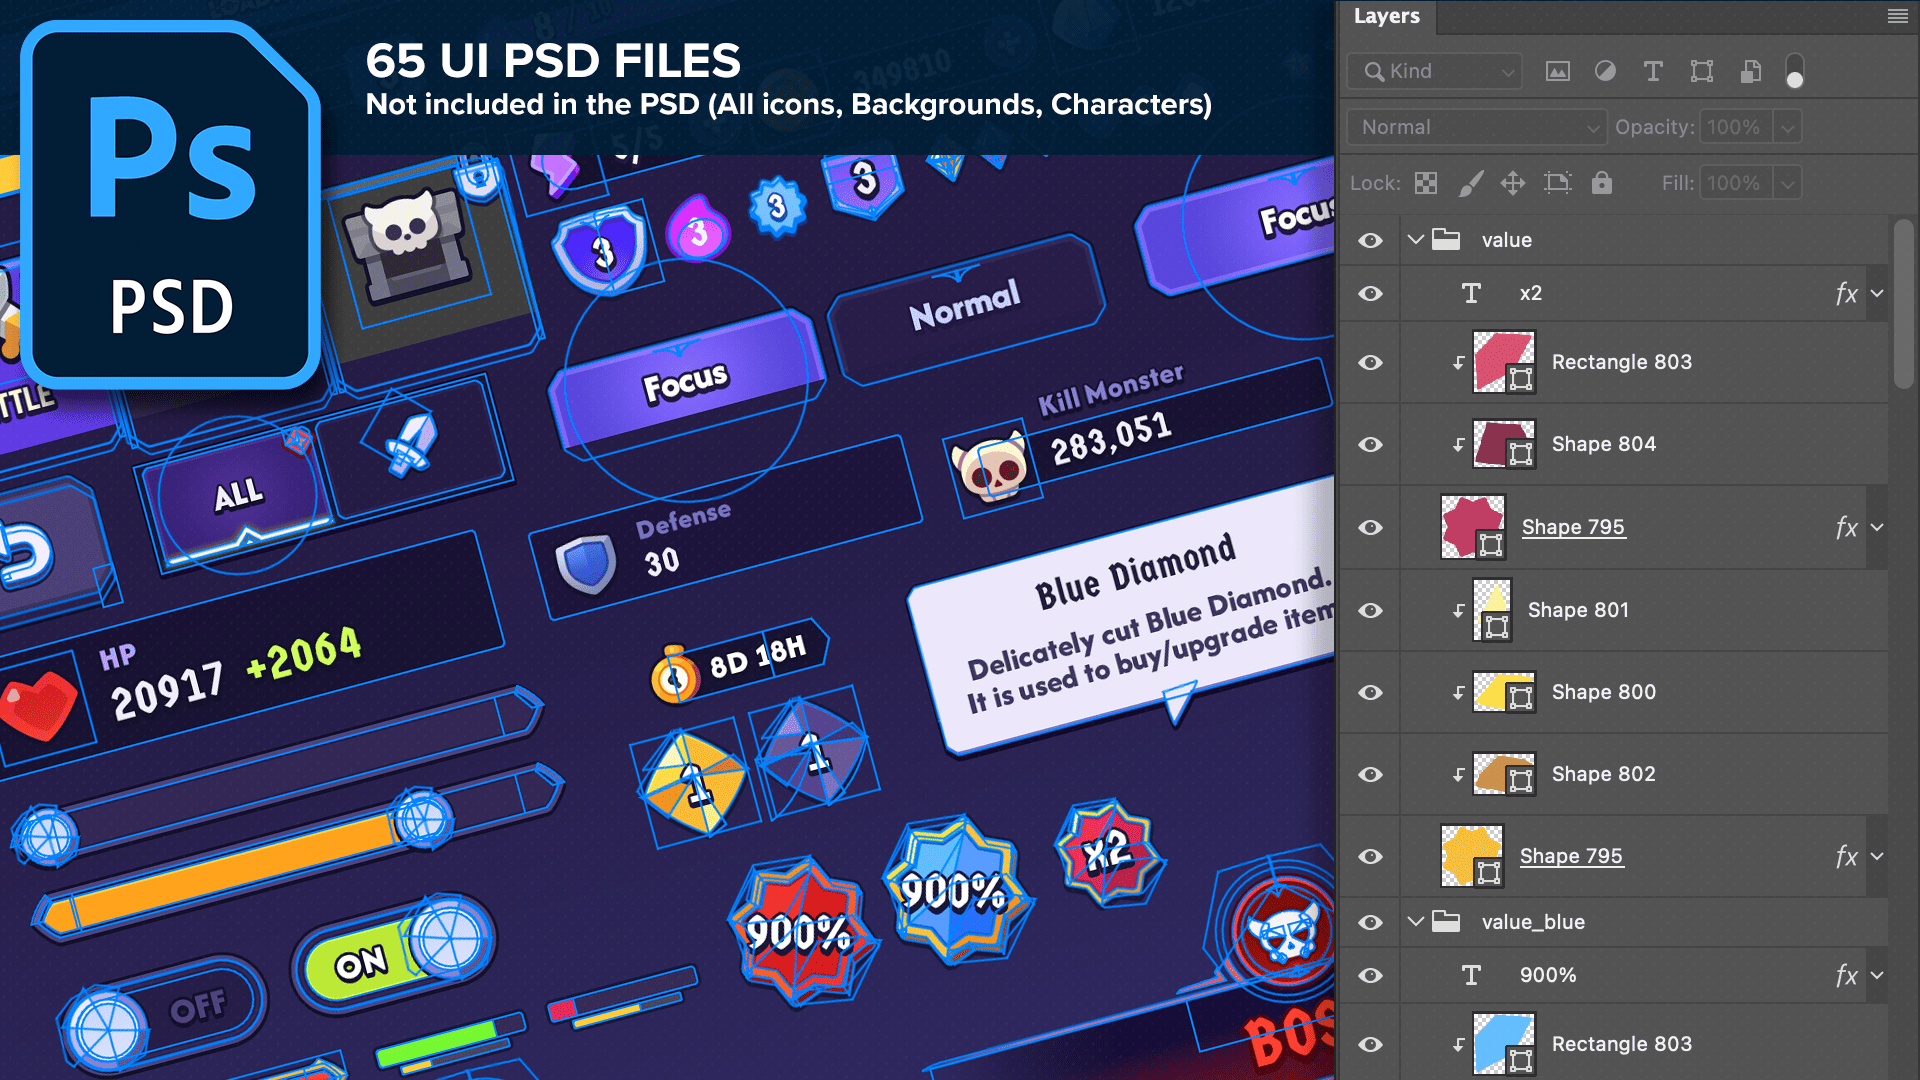Click the lock all padlock icon
The width and height of the screenshot is (1920, 1080).
point(1602,183)
